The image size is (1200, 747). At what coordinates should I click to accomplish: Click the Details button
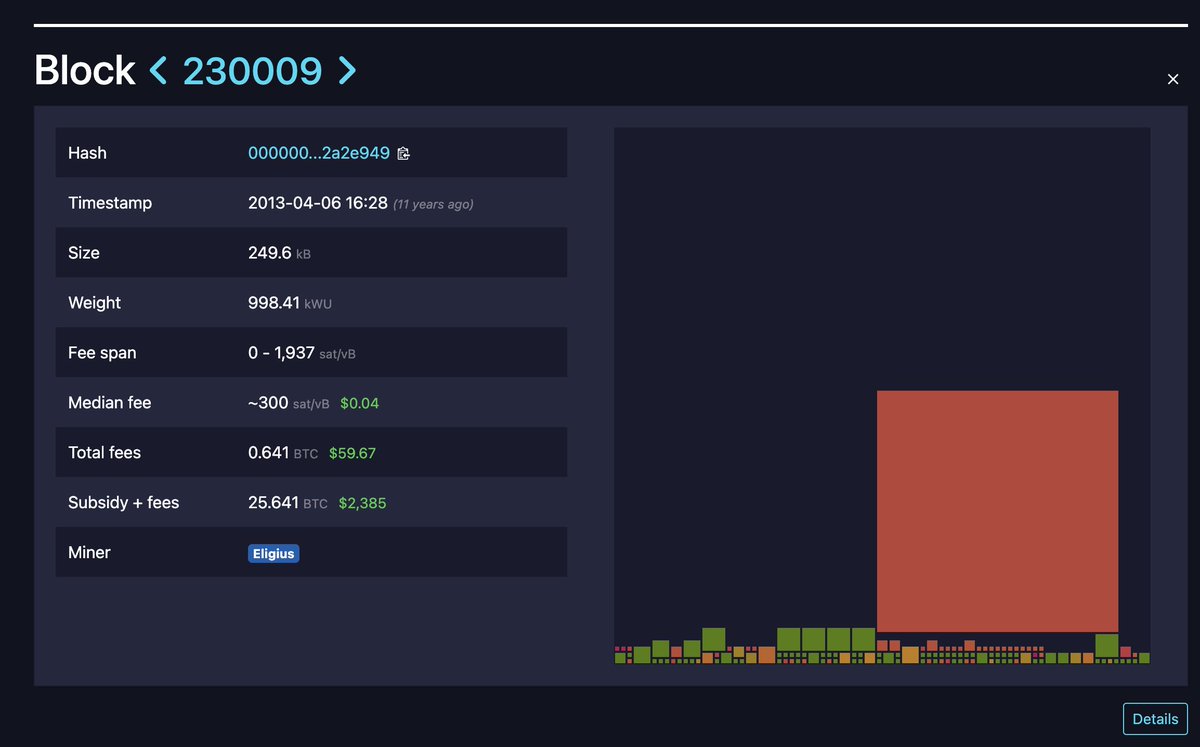[x=1155, y=719]
